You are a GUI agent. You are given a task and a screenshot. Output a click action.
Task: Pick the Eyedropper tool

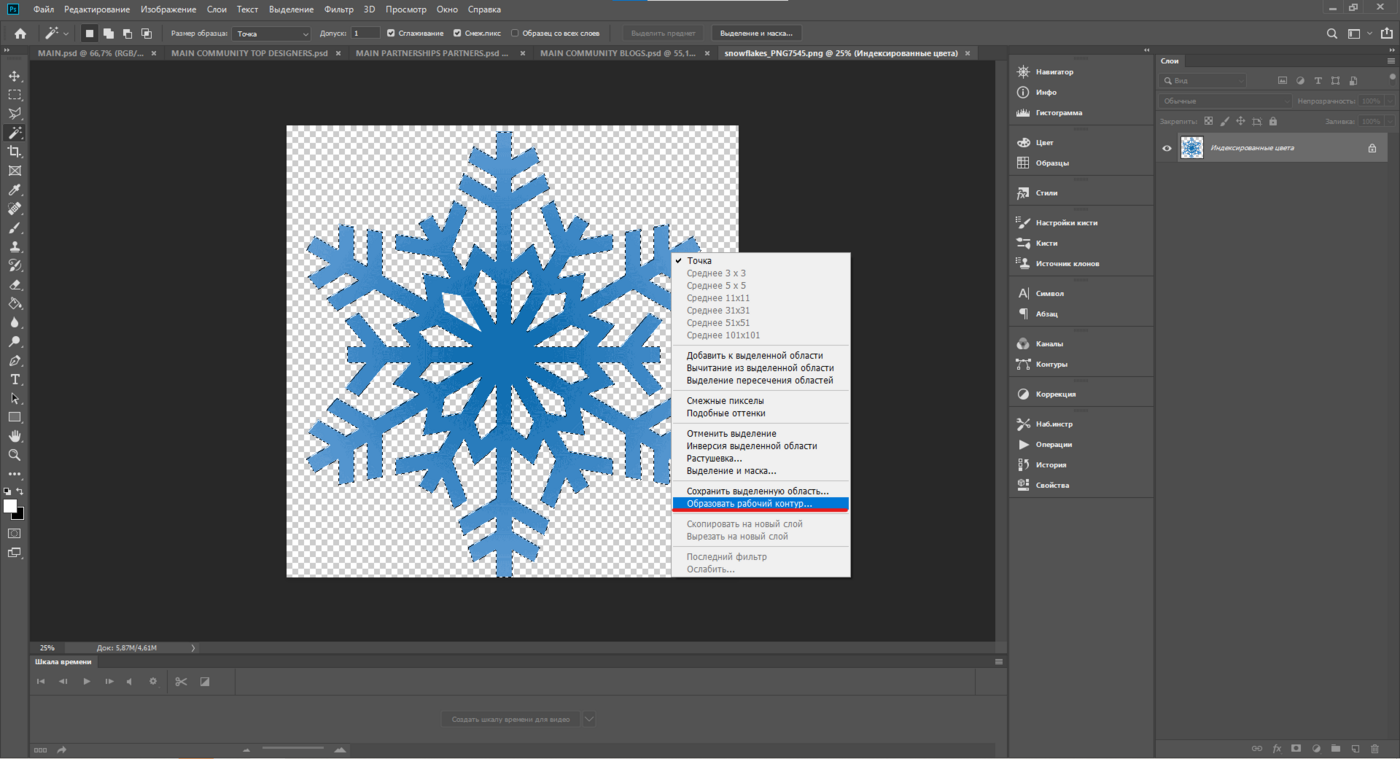(15, 190)
